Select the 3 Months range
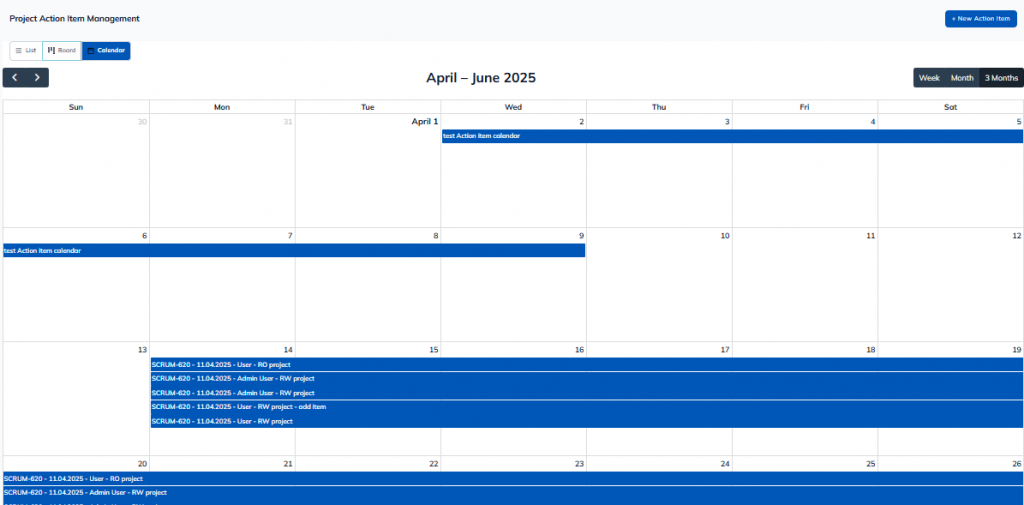The height and width of the screenshot is (505, 1024). [1001, 78]
